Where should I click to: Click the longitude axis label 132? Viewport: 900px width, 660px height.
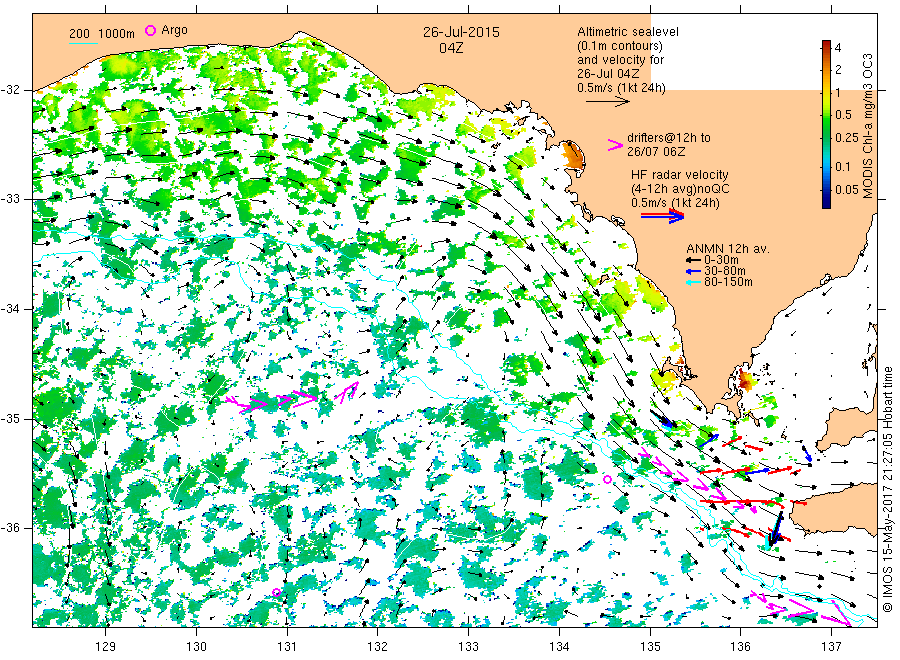pos(378,647)
